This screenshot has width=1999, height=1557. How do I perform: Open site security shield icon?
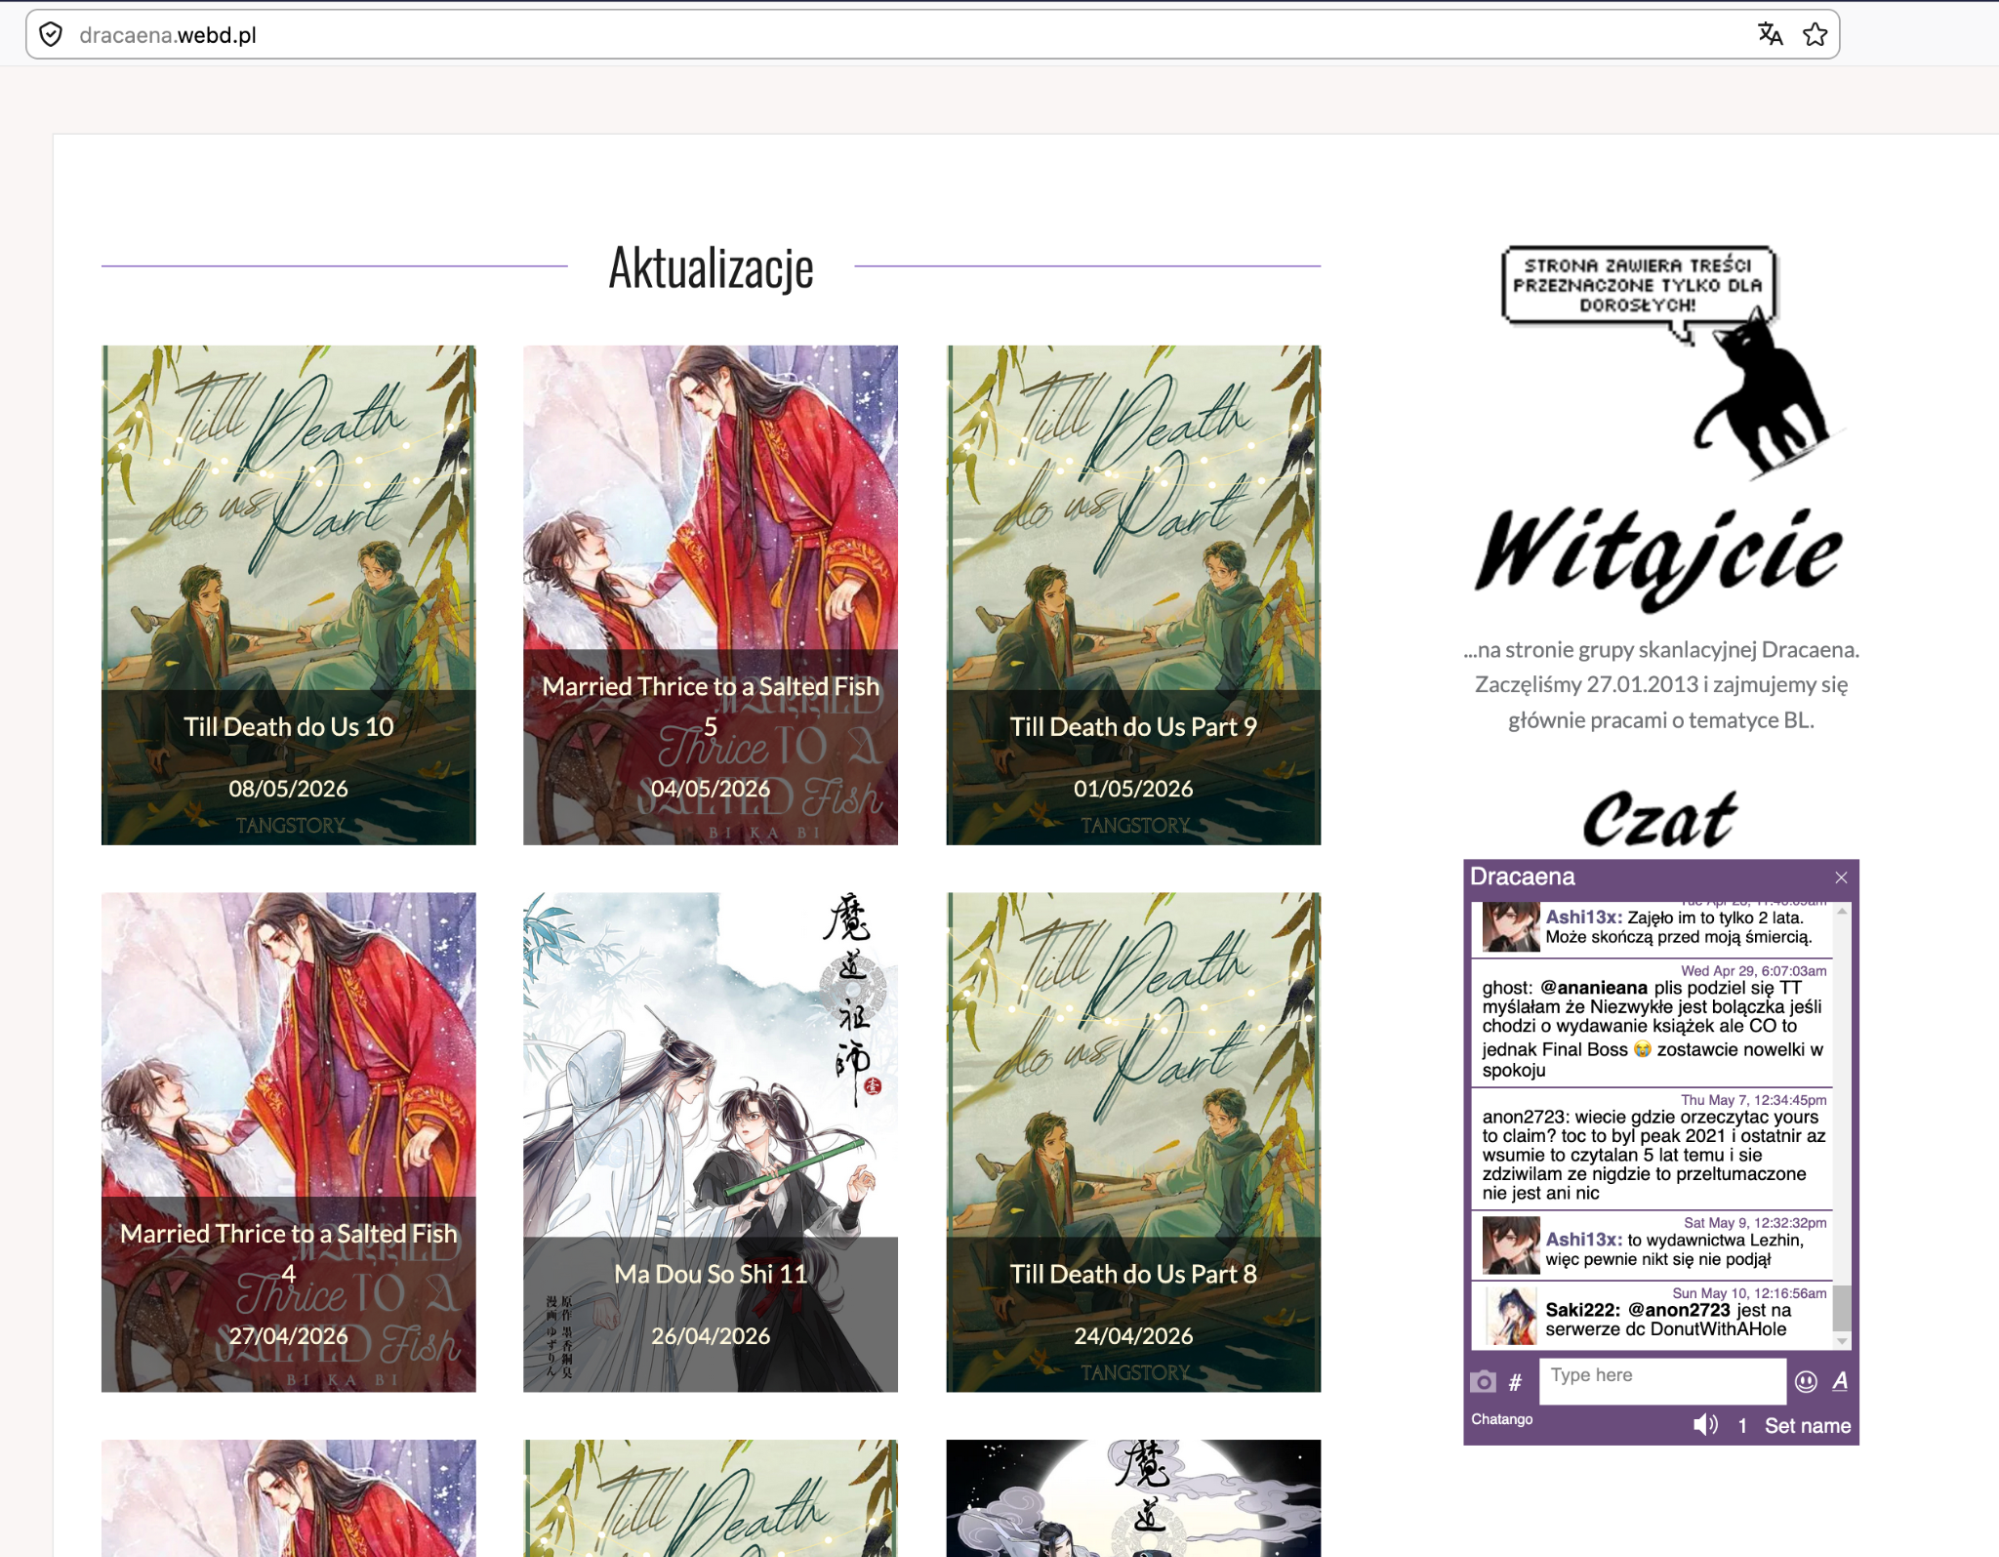click(x=51, y=34)
